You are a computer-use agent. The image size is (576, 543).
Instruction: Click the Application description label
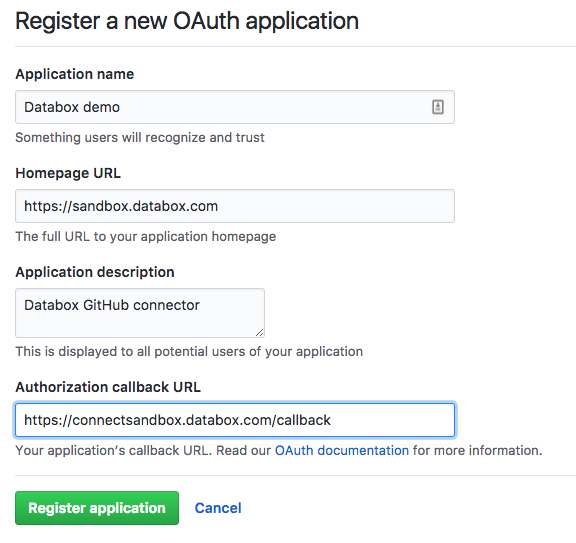pos(95,272)
